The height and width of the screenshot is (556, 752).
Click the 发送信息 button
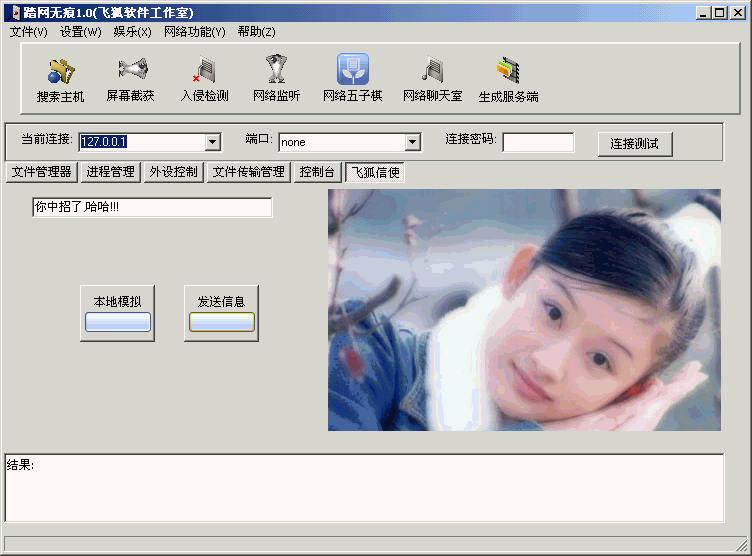pos(221,313)
